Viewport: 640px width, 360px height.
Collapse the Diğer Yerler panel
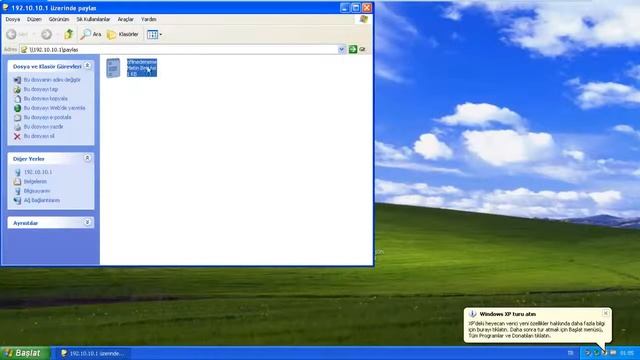click(x=87, y=158)
